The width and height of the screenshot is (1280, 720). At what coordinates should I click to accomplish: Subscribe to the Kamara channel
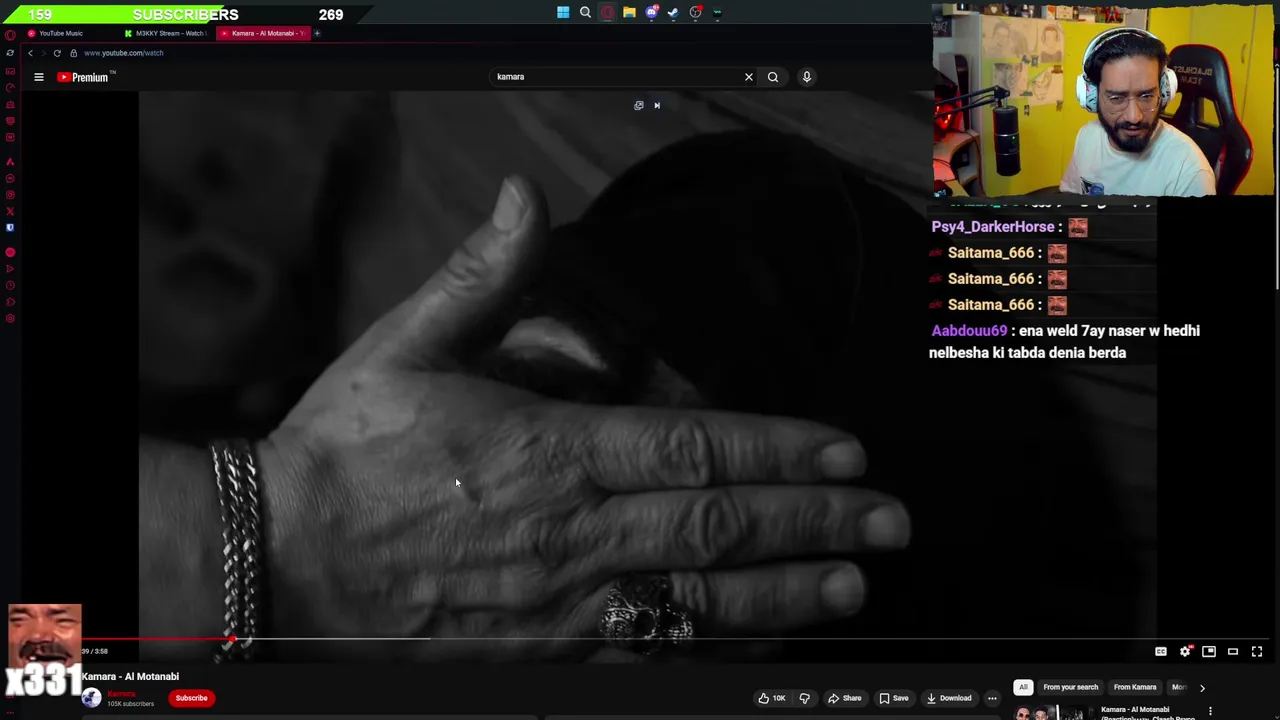click(x=191, y=698)
